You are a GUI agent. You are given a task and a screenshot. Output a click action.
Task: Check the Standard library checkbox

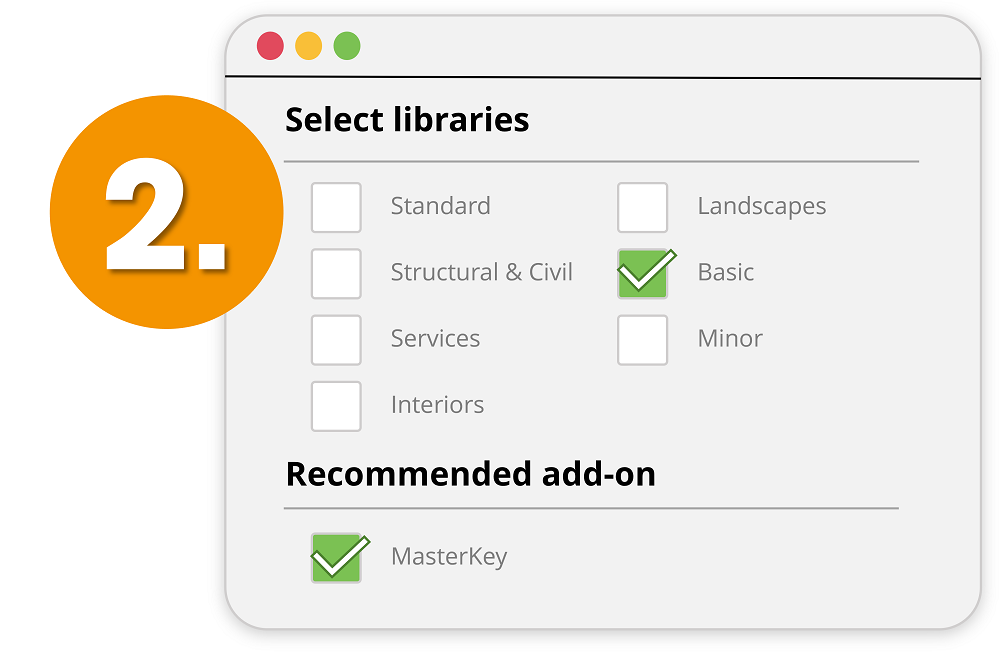pyautogui.click(x=336, y=207)
